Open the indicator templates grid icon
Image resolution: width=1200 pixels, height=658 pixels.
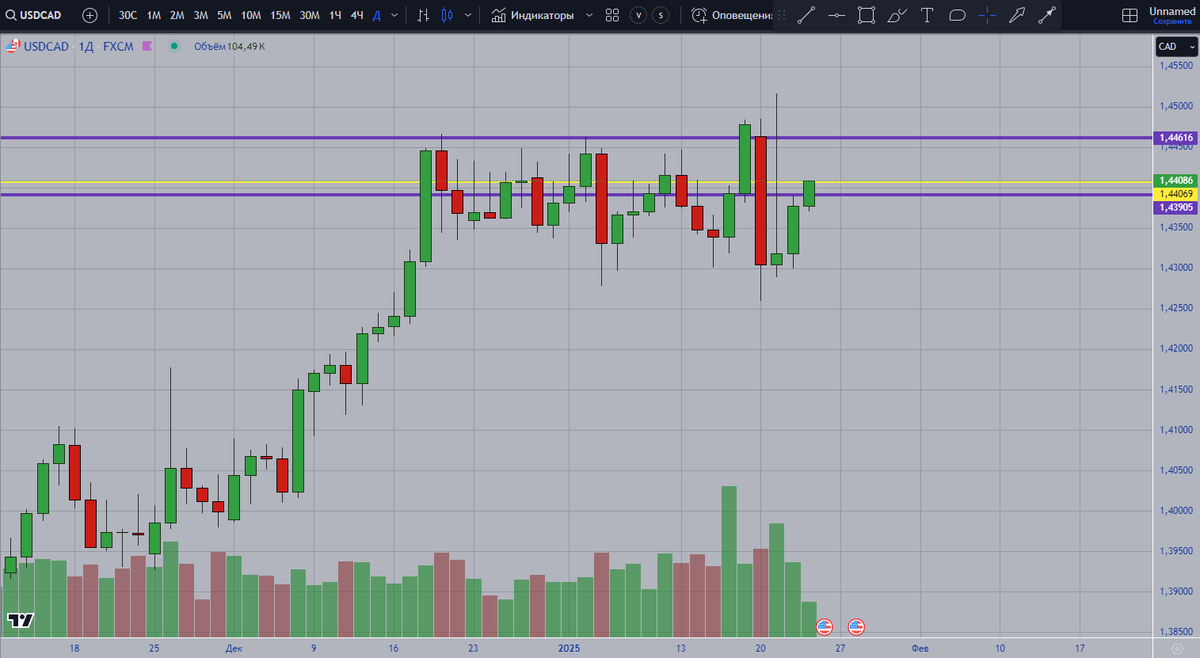[612, 15]
